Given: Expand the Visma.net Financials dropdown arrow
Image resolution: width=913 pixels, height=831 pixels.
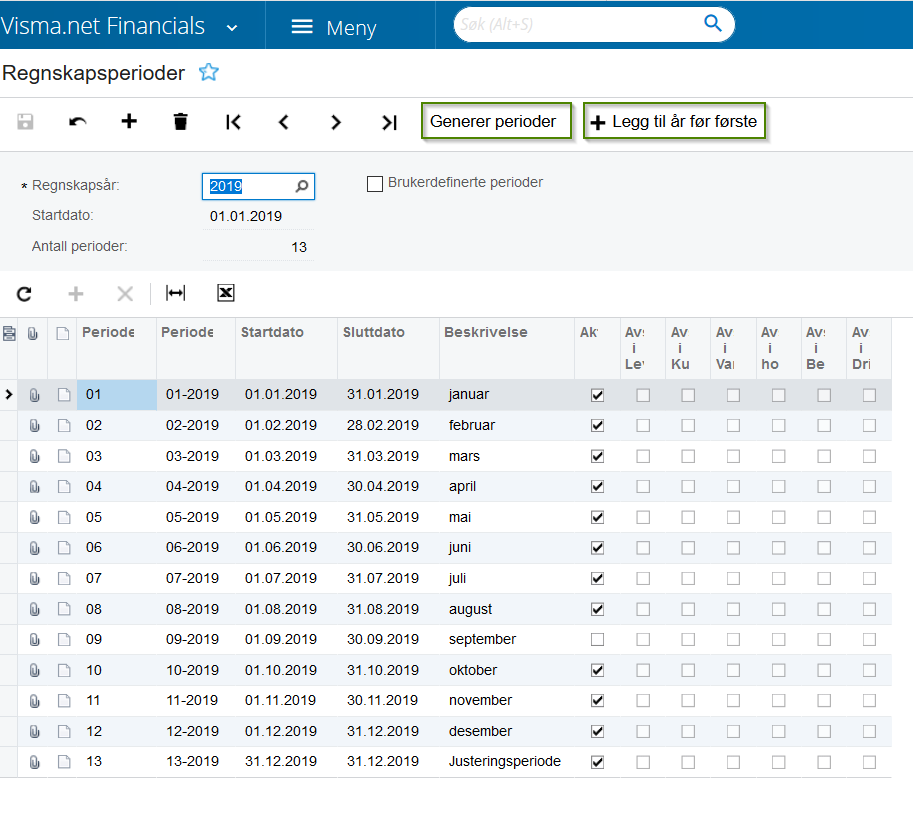Looking at the screenshot, I should (x=232, y=28).
